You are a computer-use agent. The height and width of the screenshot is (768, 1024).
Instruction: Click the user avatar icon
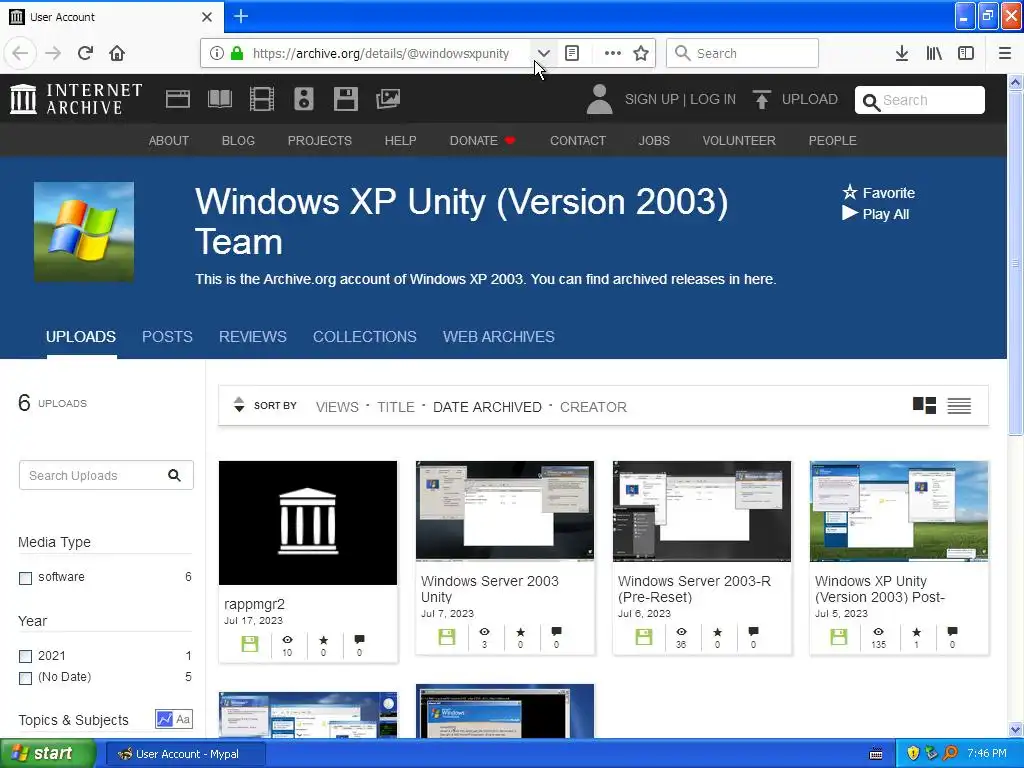[600, 99]
